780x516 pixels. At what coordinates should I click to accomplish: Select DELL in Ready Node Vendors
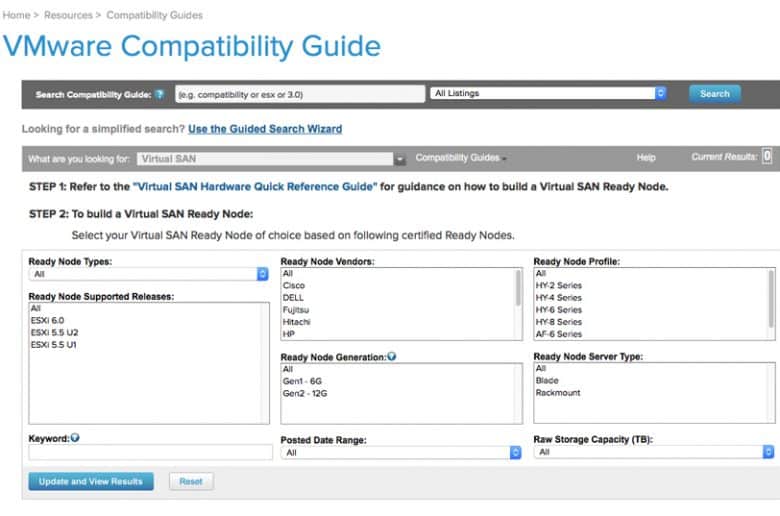click(x=293, y=298)
